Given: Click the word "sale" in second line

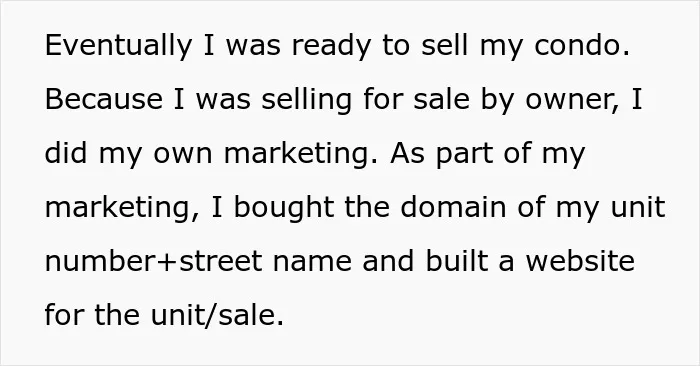Looking at the screenshot, I should (x=442, y=99).
